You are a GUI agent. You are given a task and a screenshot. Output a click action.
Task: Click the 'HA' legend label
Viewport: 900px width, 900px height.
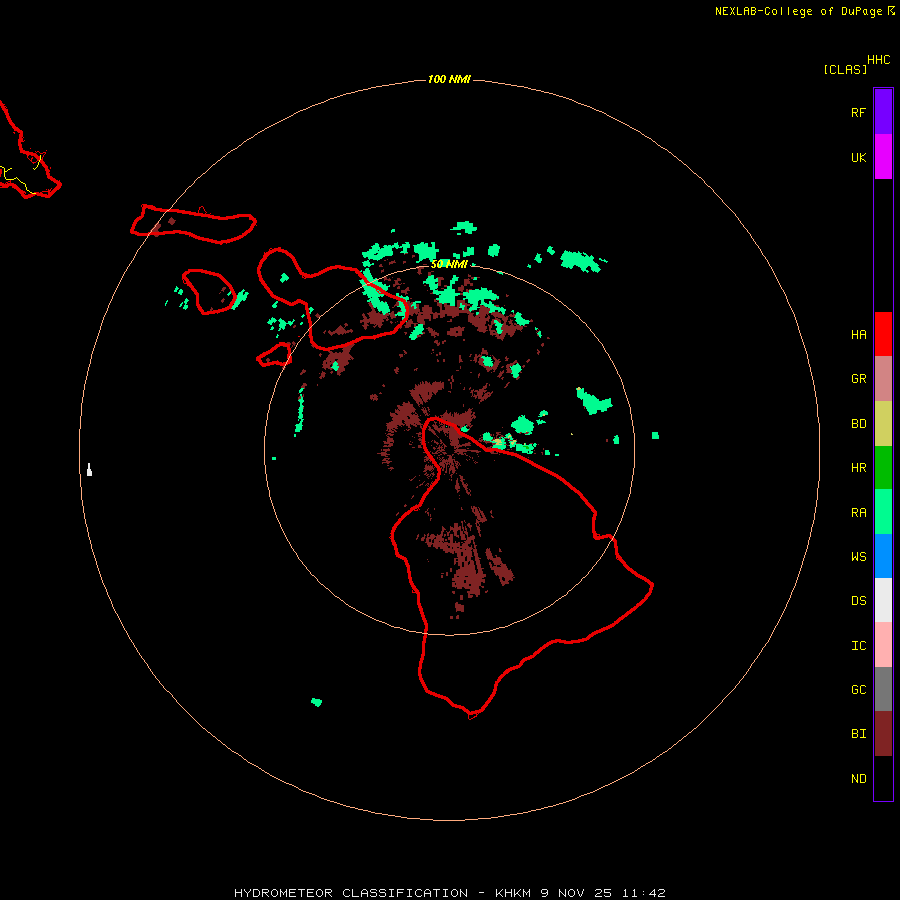coord(858,335)
